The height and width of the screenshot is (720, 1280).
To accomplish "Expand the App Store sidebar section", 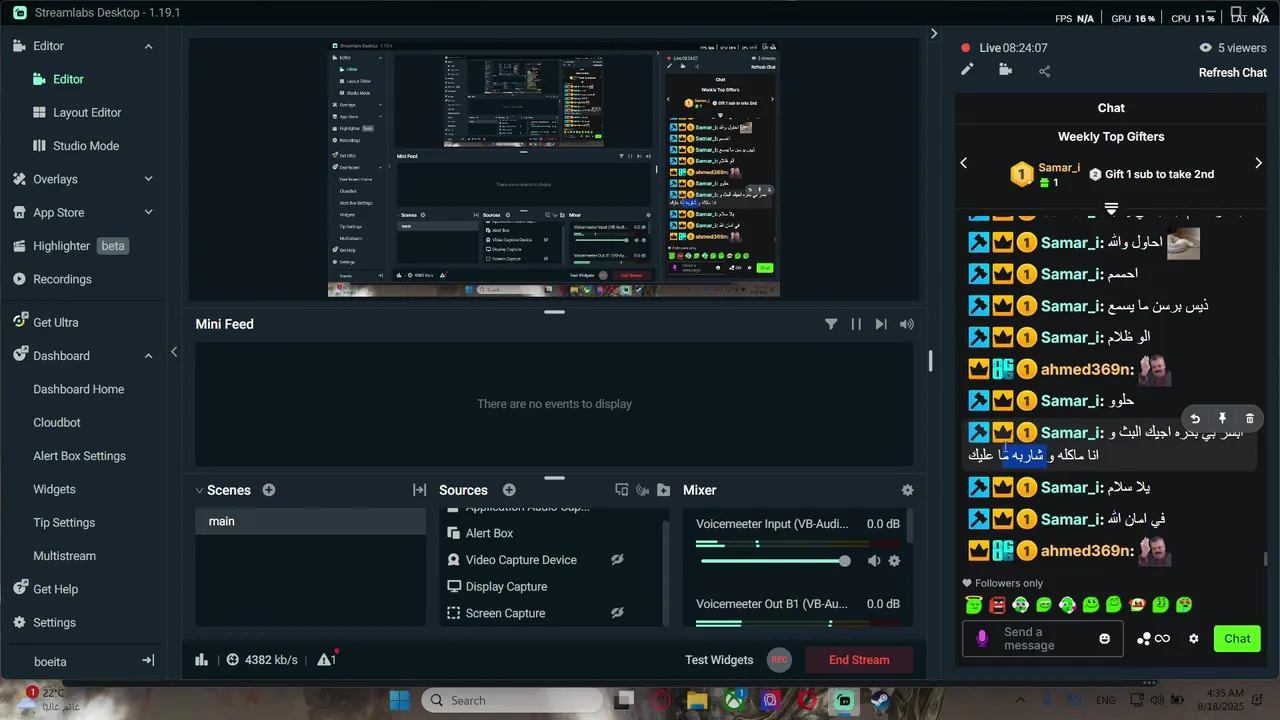I will (148, 212).
